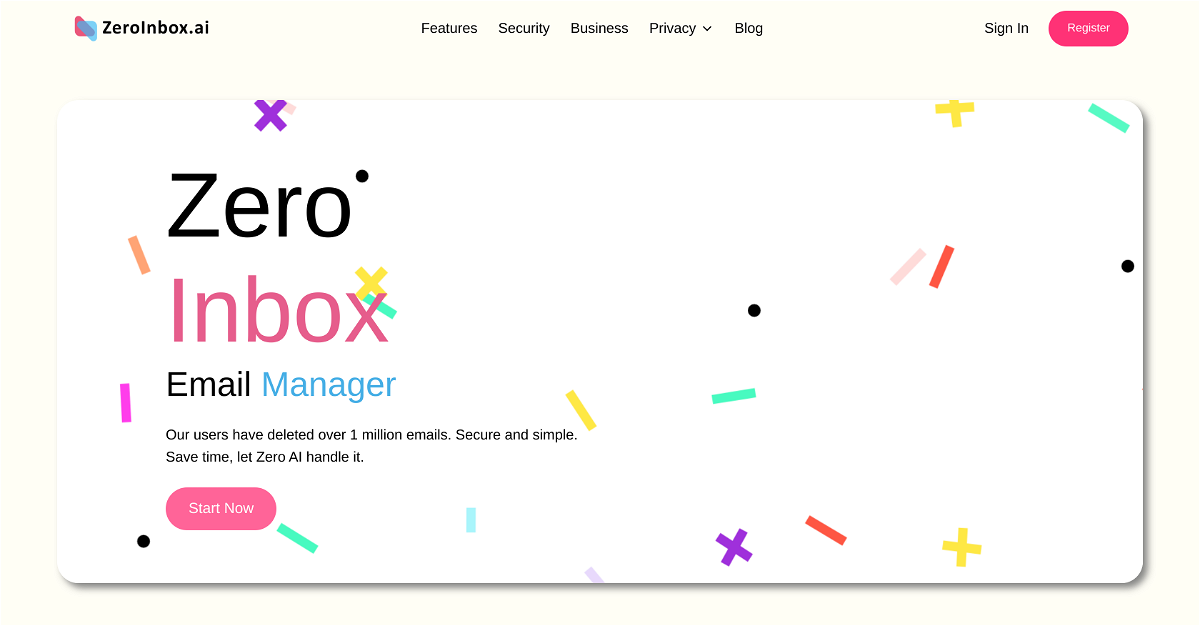
Task: Open the Business menu item
Action: pos(599,28)
